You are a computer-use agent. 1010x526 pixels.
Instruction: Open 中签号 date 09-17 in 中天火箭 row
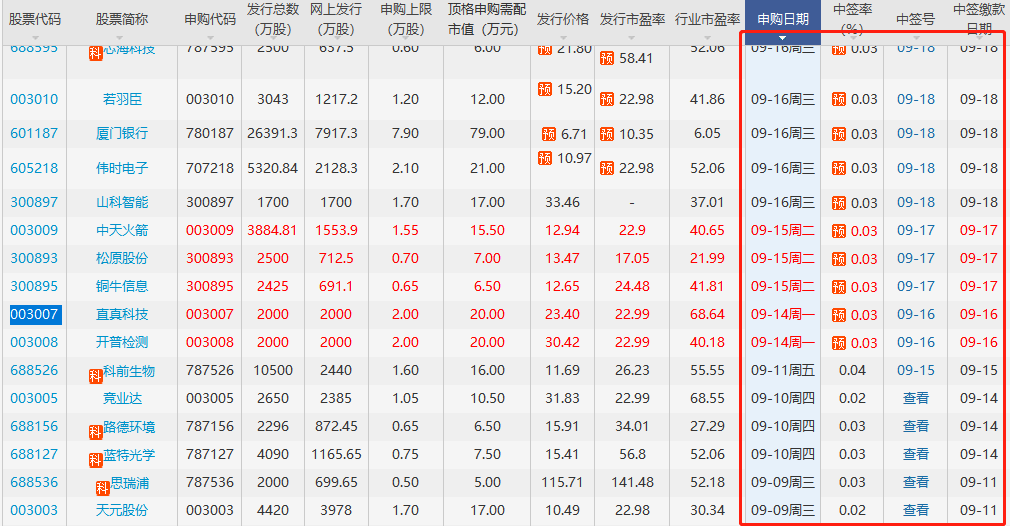(x=915, y=230)
